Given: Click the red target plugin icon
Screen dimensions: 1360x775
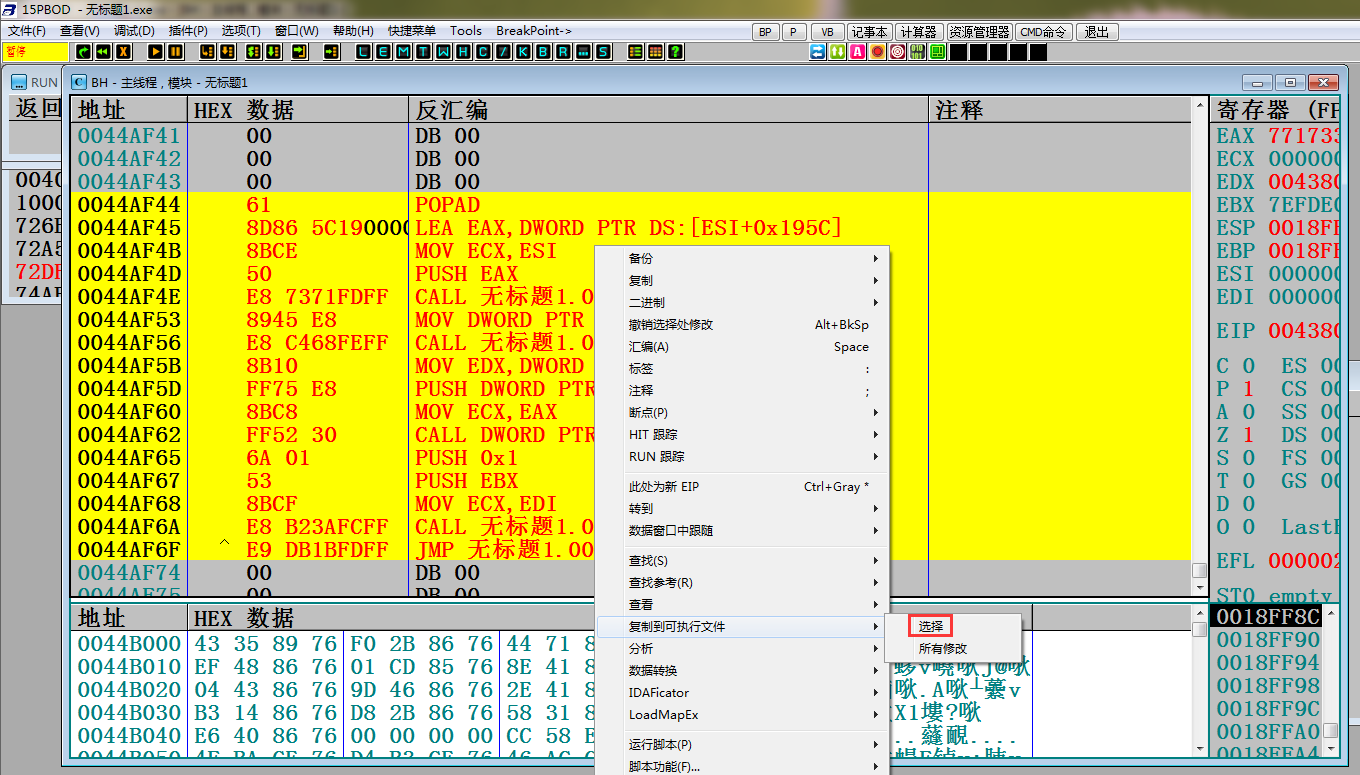Looking at the screenshot, I should (898, 51).
